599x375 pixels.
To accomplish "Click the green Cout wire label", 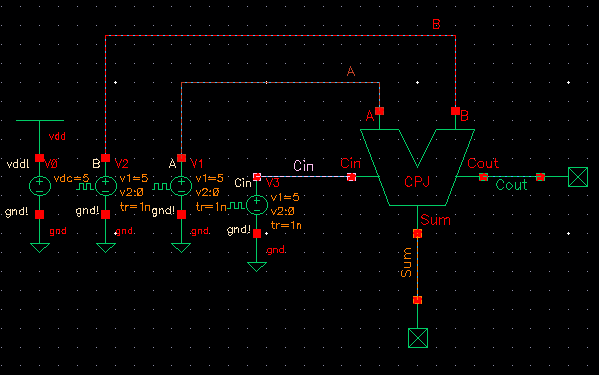I will (511, 185).
